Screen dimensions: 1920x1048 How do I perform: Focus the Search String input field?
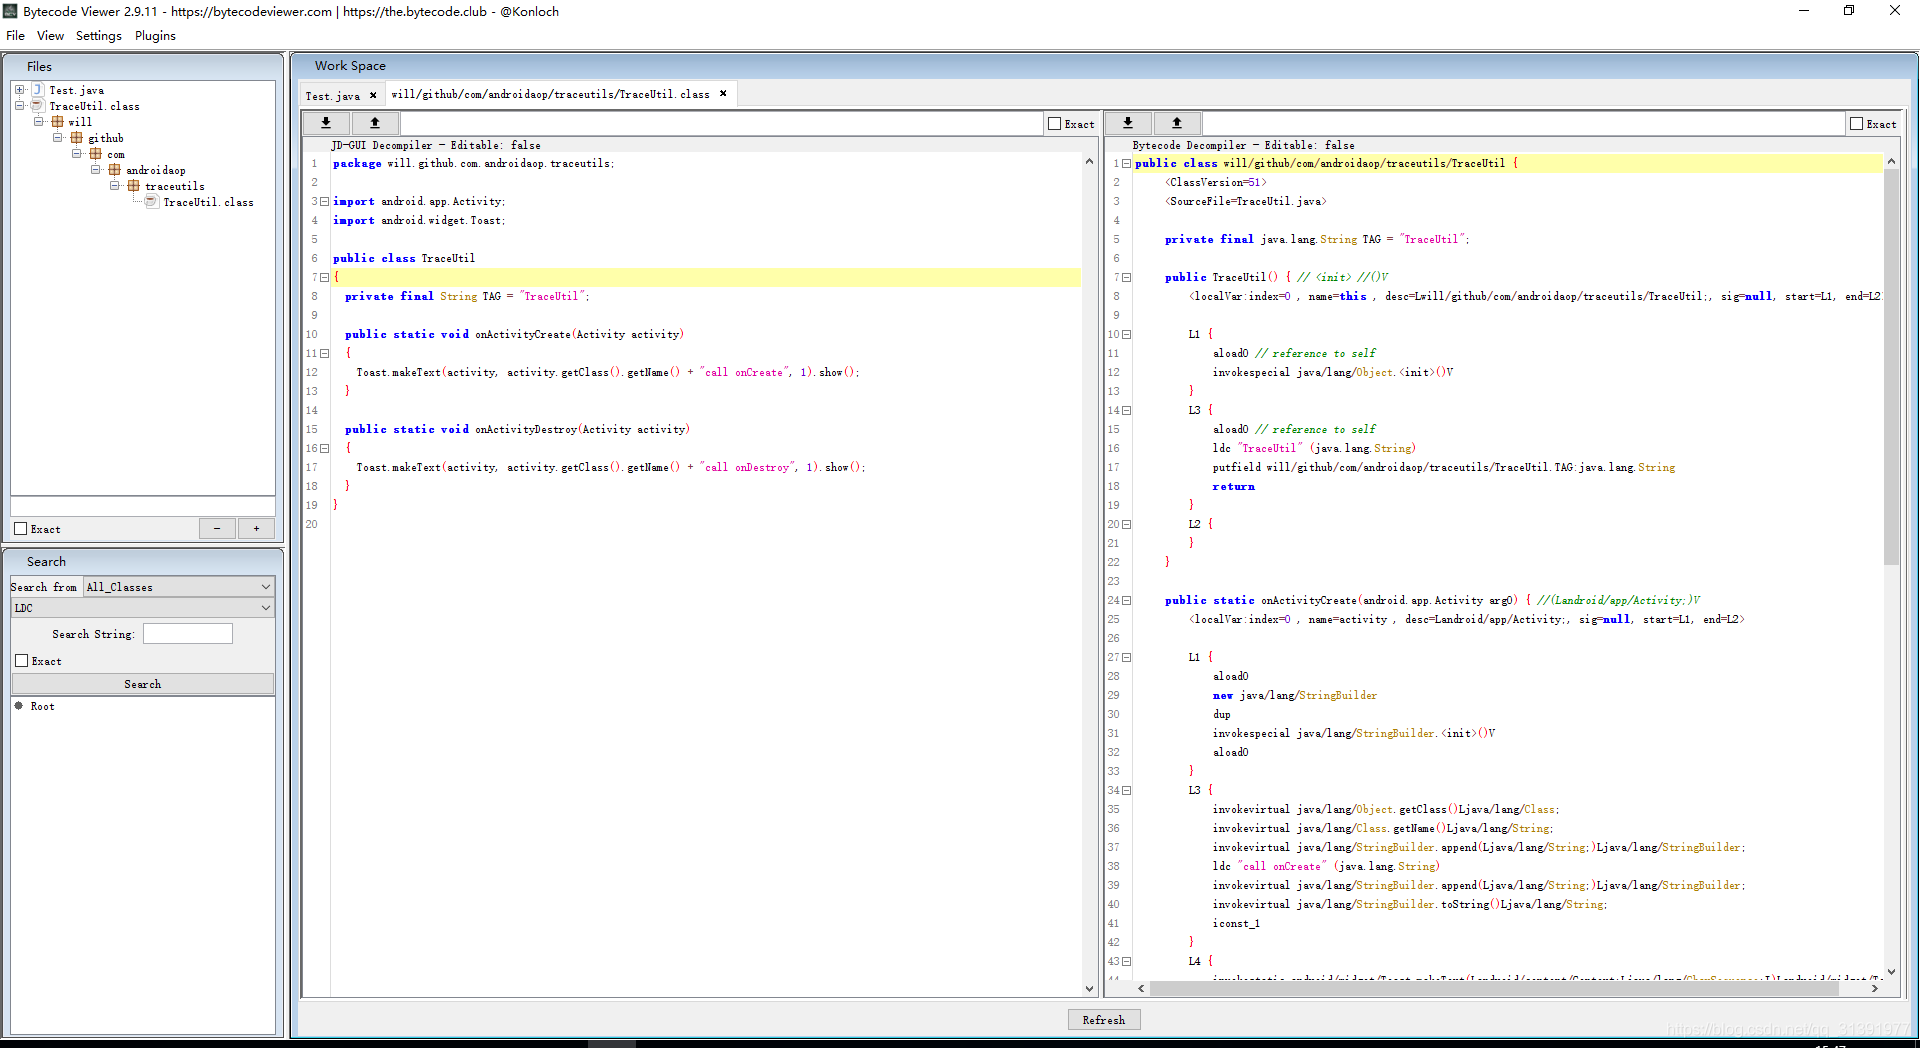(187, 633)
